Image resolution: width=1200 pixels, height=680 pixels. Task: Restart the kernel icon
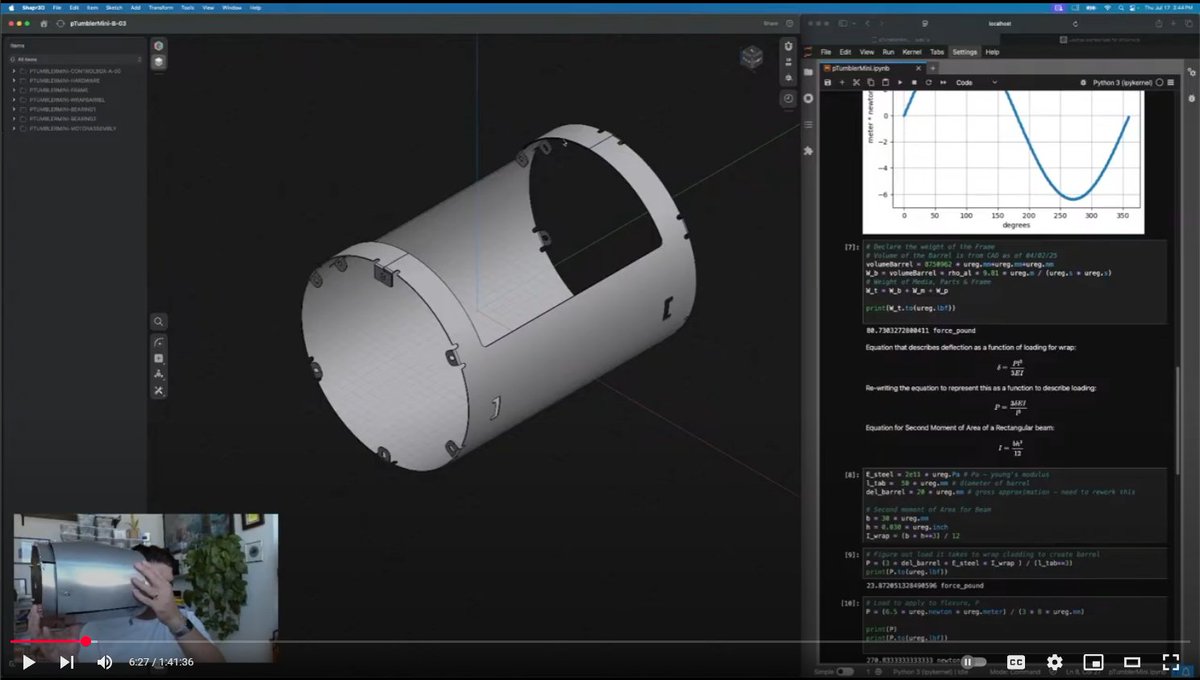[927, 82]
